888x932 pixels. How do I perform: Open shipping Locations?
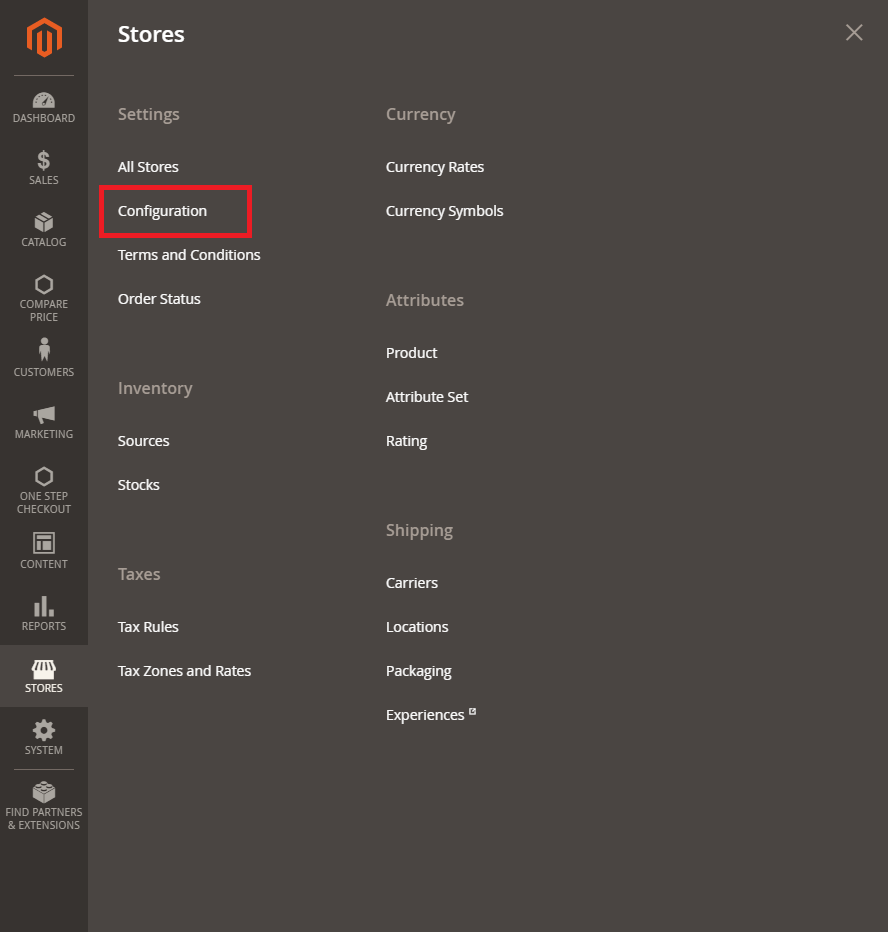point(417,627)
